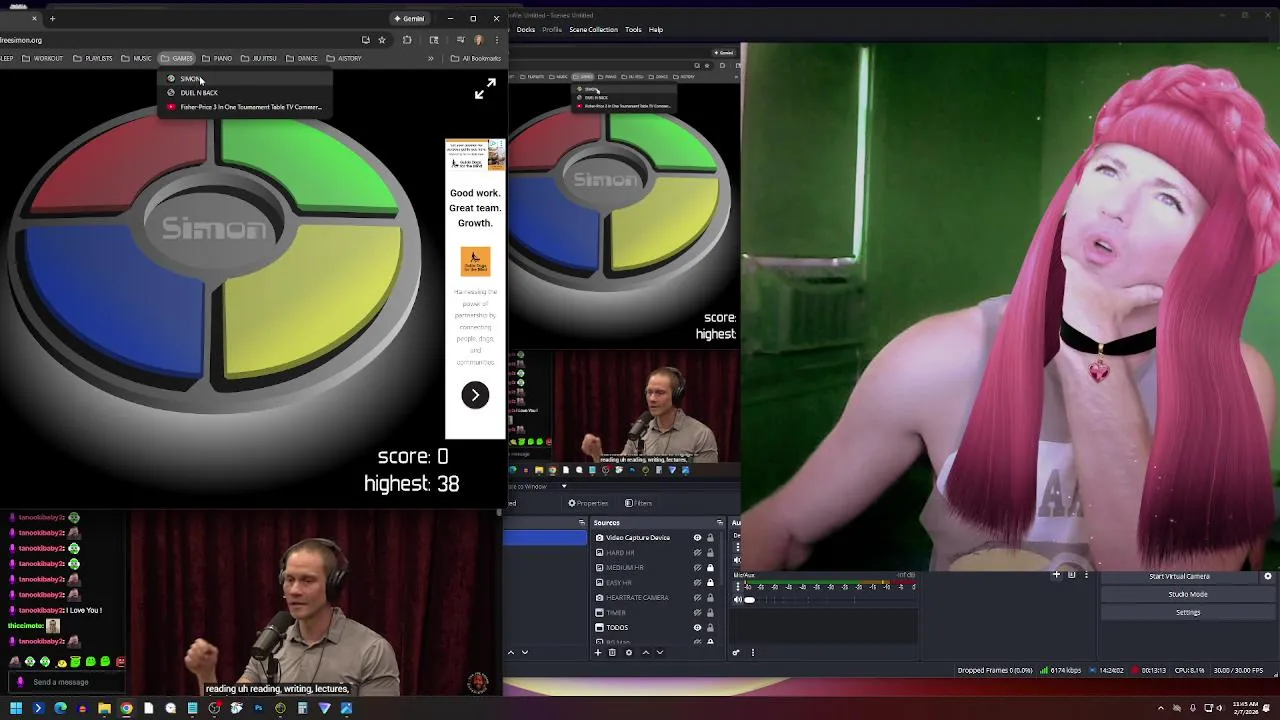Open Microsoft Edge from taskbar
This screenshot has width=1280, height=720.
tap(60, 708)
